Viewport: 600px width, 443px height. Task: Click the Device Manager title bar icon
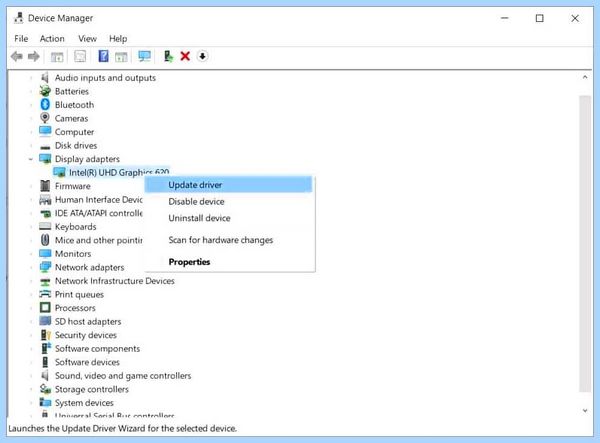click(18, 18)
